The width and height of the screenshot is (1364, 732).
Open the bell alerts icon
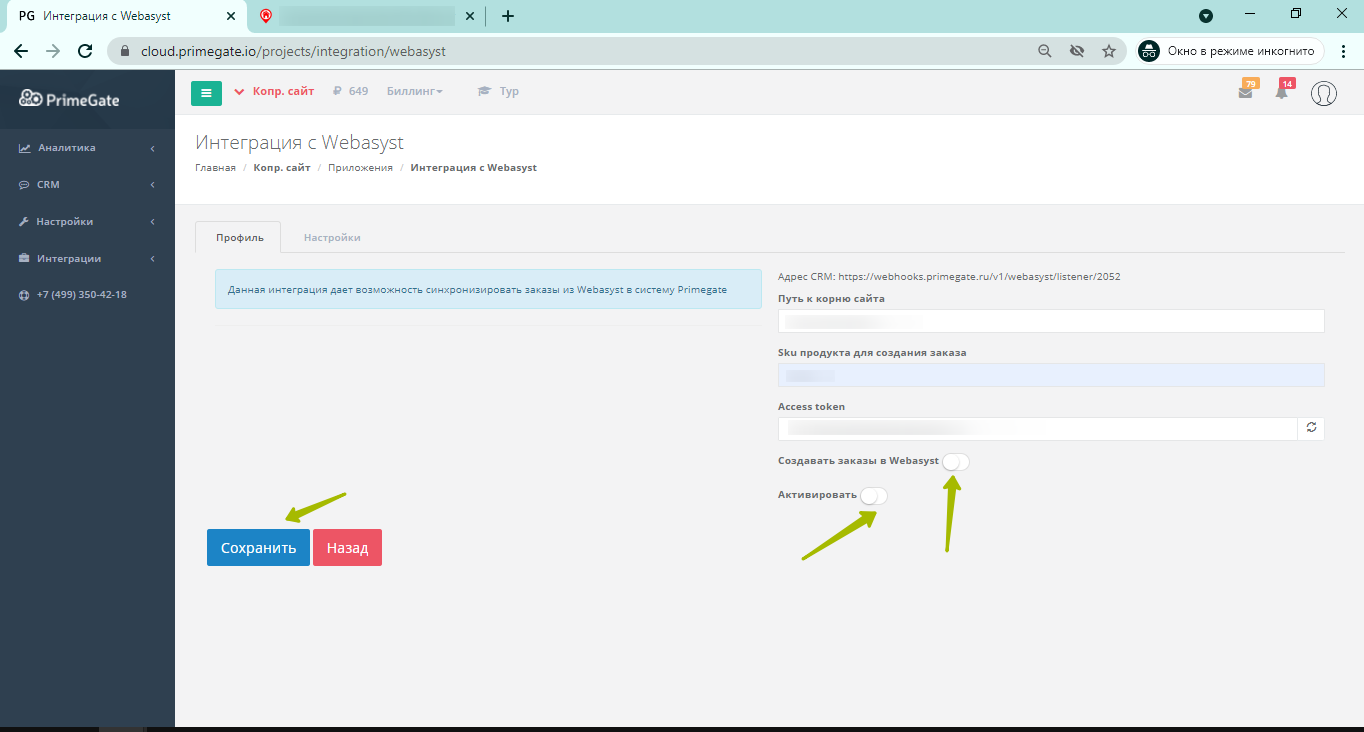[1281, 93]
